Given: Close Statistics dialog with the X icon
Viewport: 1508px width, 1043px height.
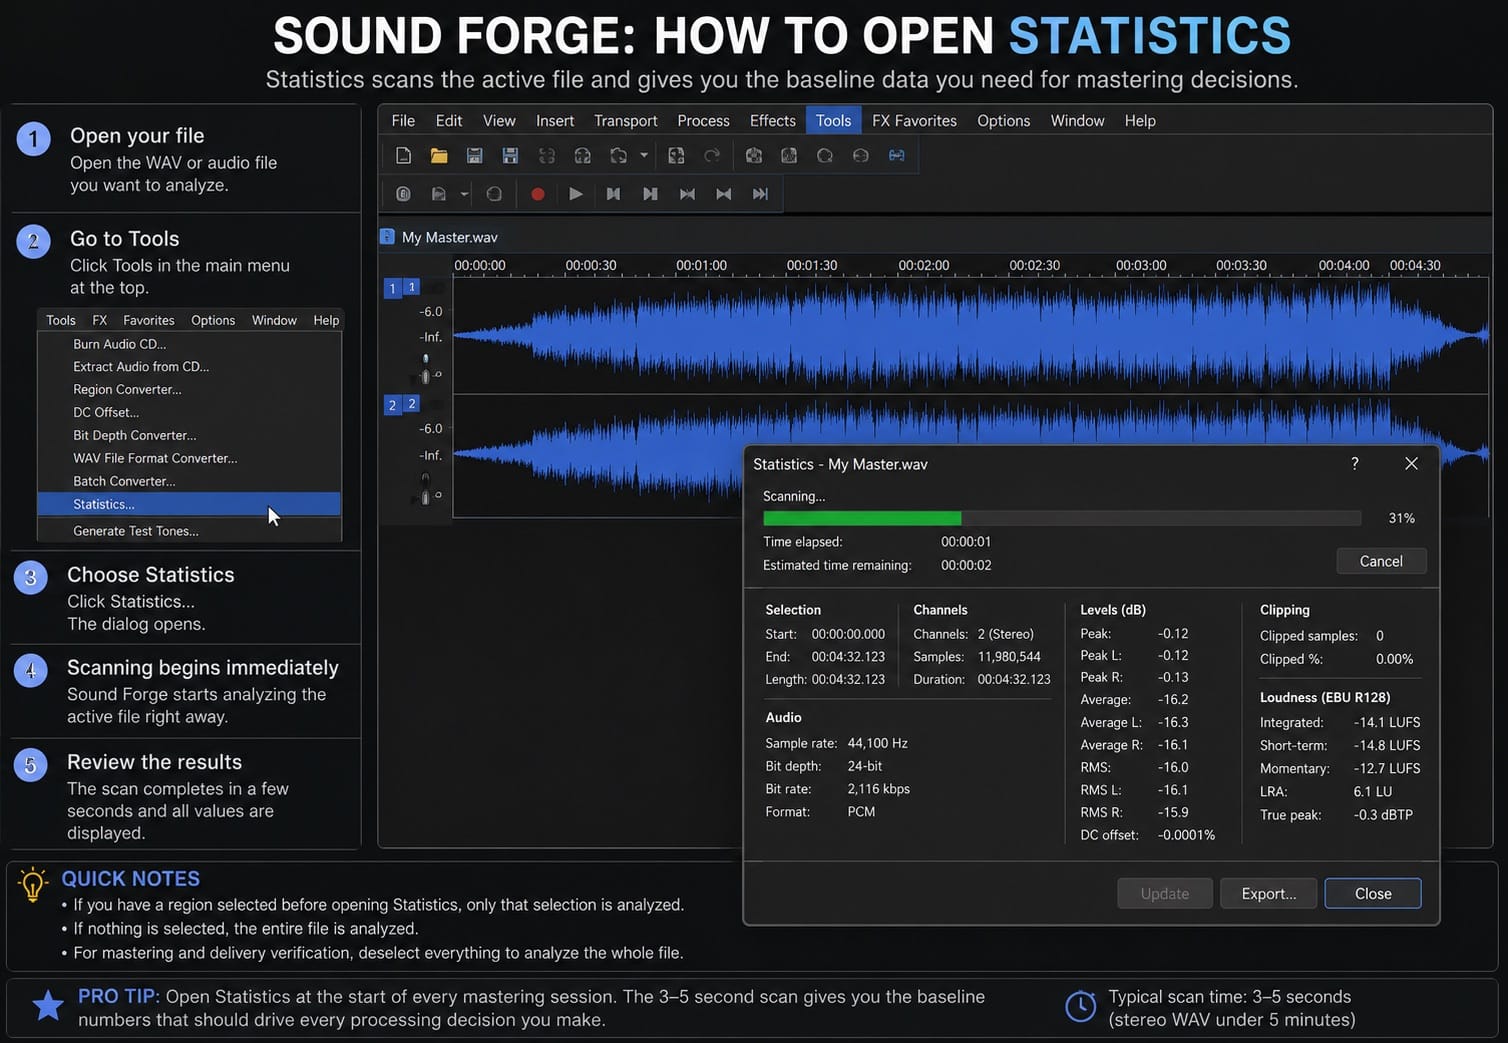Looking at the screenshot, I should click(1411, 463).
